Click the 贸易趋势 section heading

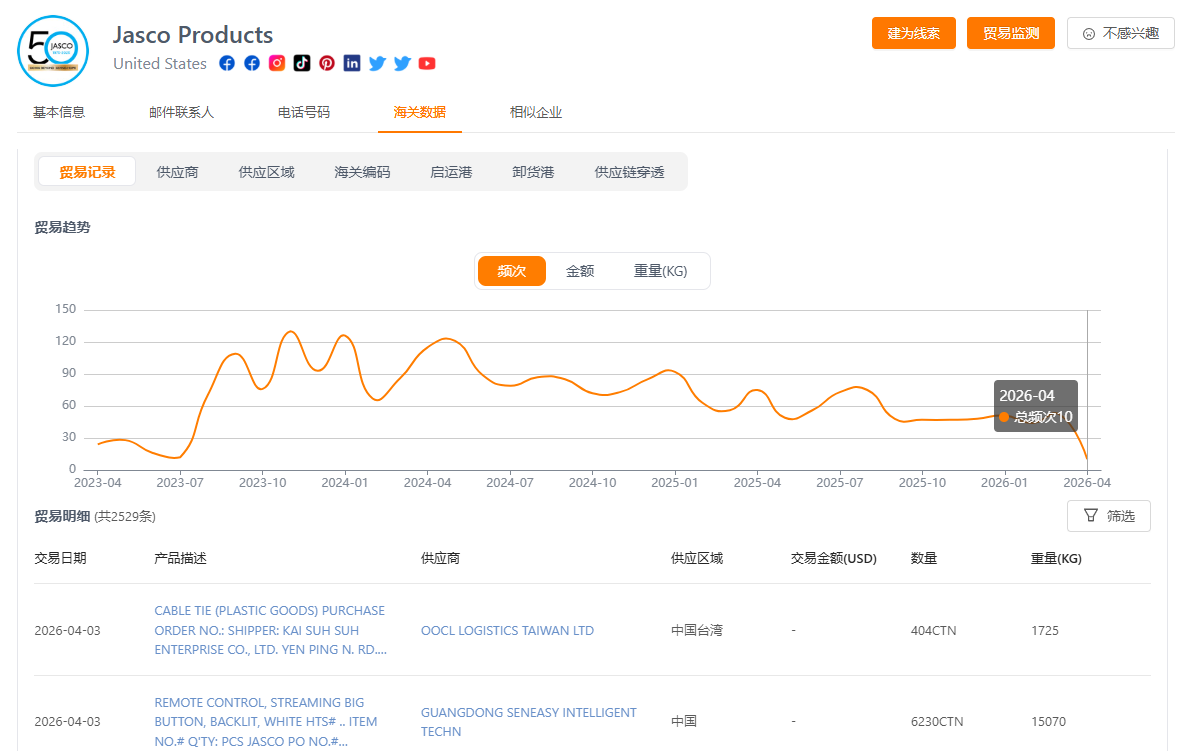pyautogui.click(x=62, y=227)
